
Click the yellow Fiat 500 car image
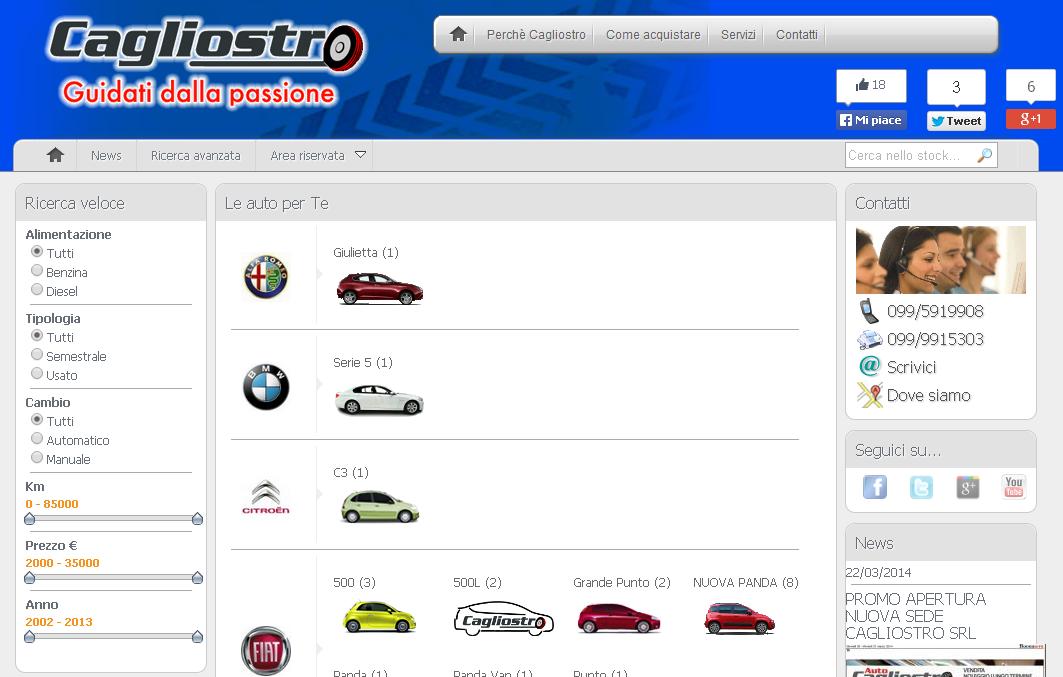[x=380, y=617]
